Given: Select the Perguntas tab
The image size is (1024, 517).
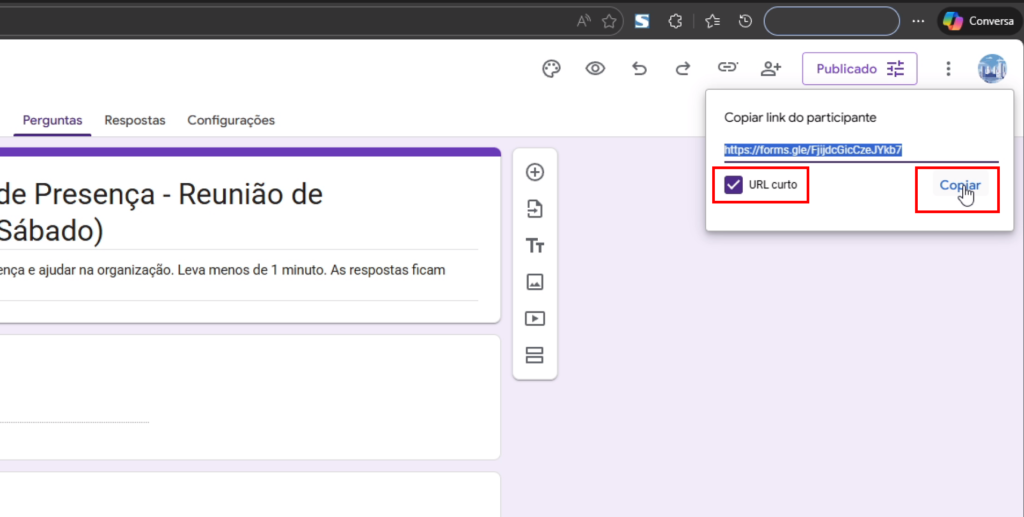Looking at the screenshot, I should (x=53, y=120).
